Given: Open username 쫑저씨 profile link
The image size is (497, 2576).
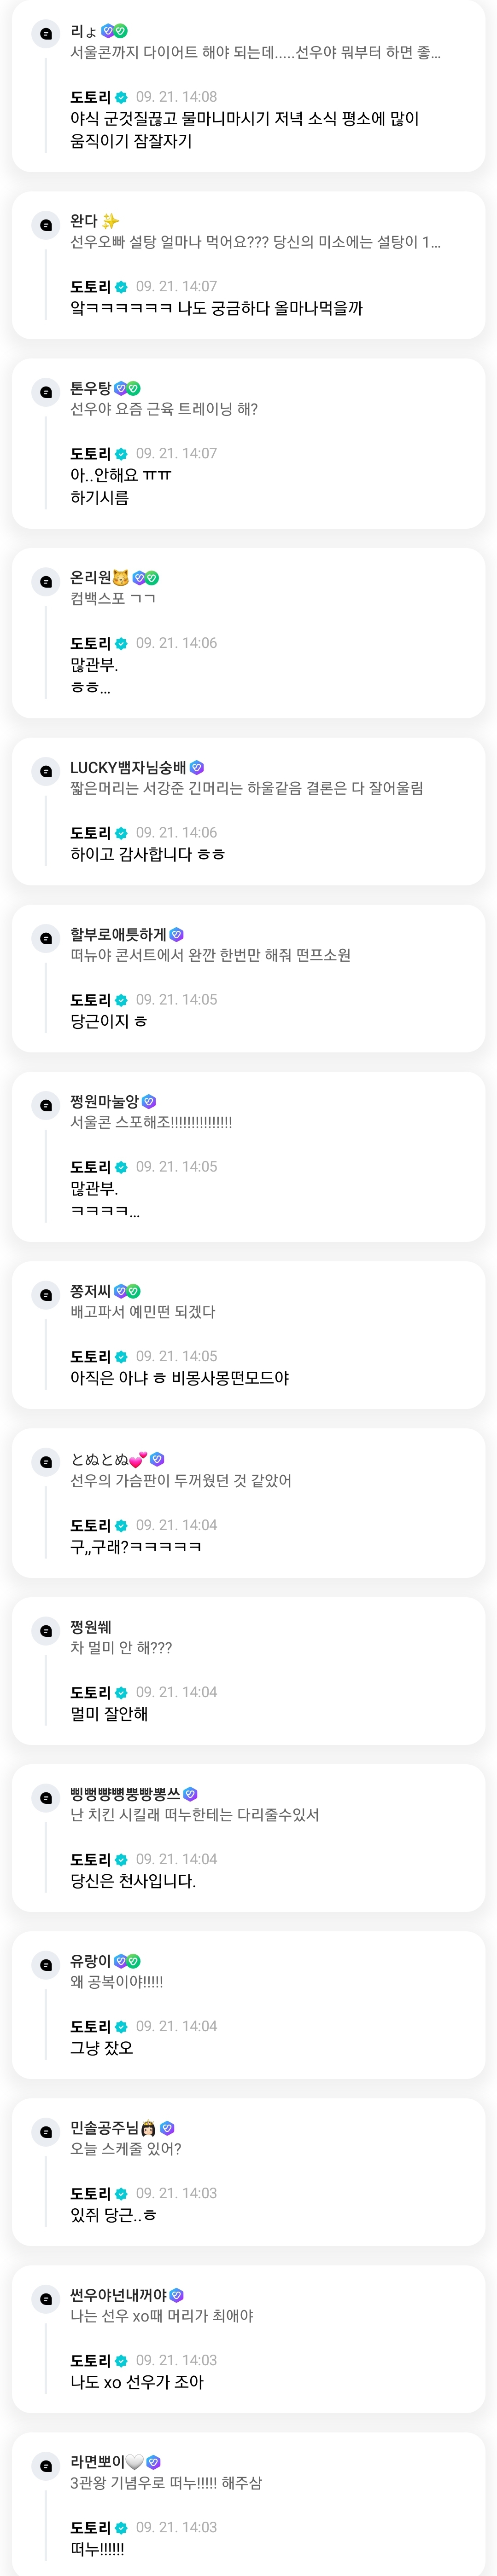Looking at the screenshot, I should pos(90,1291).
